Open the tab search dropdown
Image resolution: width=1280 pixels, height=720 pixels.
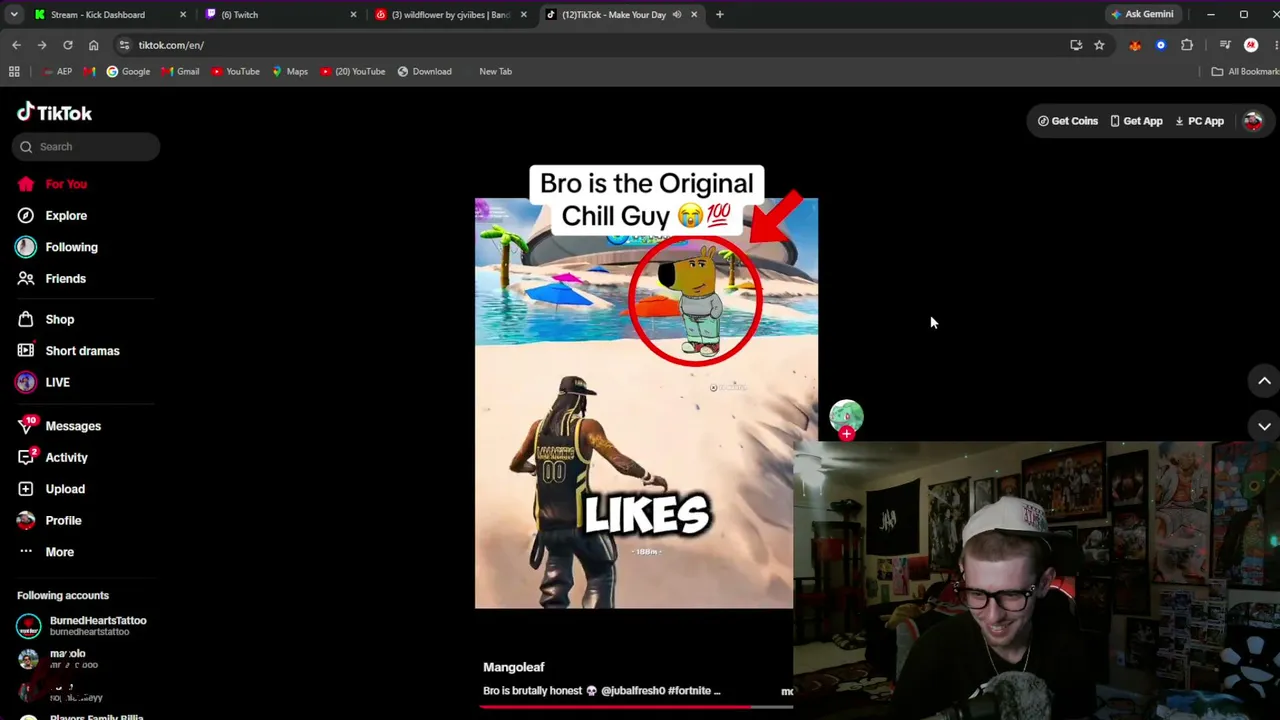(14, 15)
